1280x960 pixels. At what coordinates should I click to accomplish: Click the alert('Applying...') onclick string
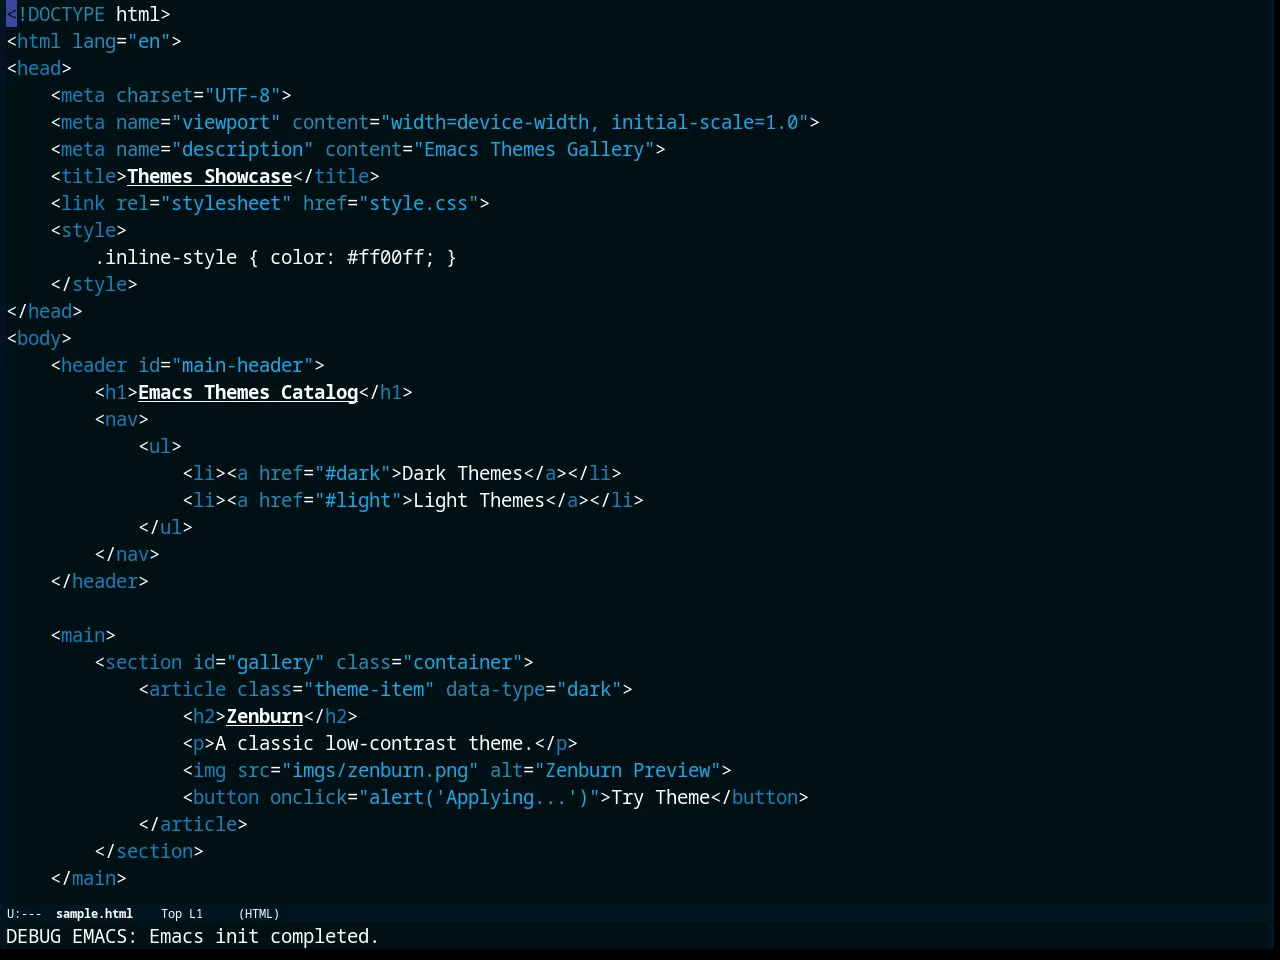479,798
